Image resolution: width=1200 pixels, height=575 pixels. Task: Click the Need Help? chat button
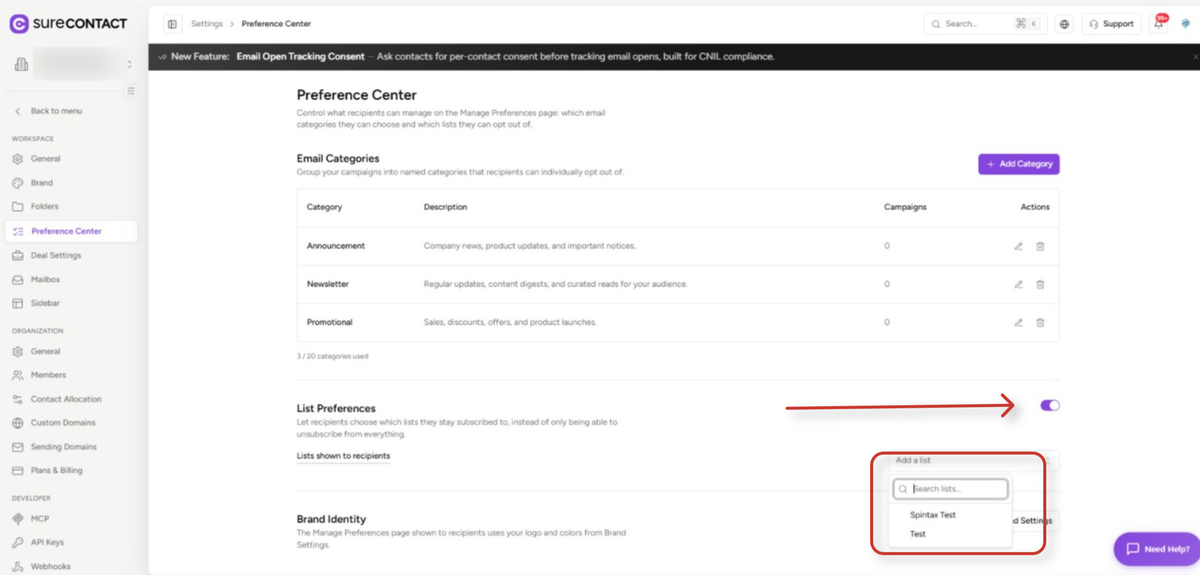(1156, 549)
